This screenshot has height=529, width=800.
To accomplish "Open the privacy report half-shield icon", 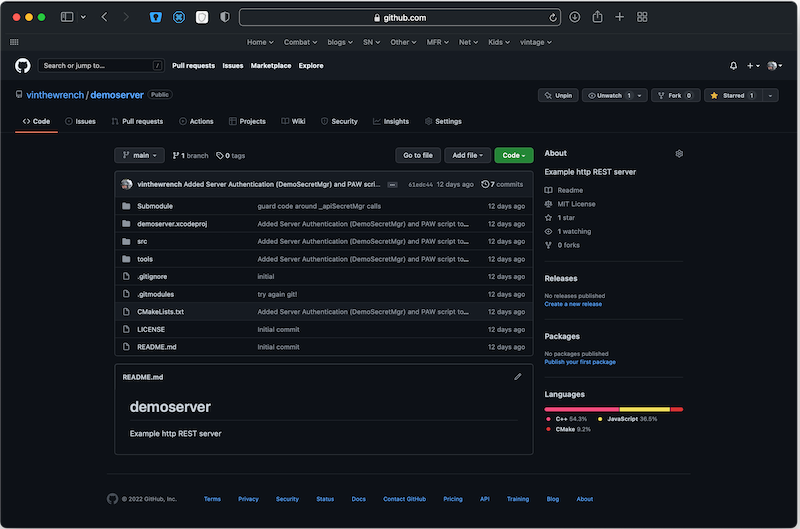I will 224,17.
